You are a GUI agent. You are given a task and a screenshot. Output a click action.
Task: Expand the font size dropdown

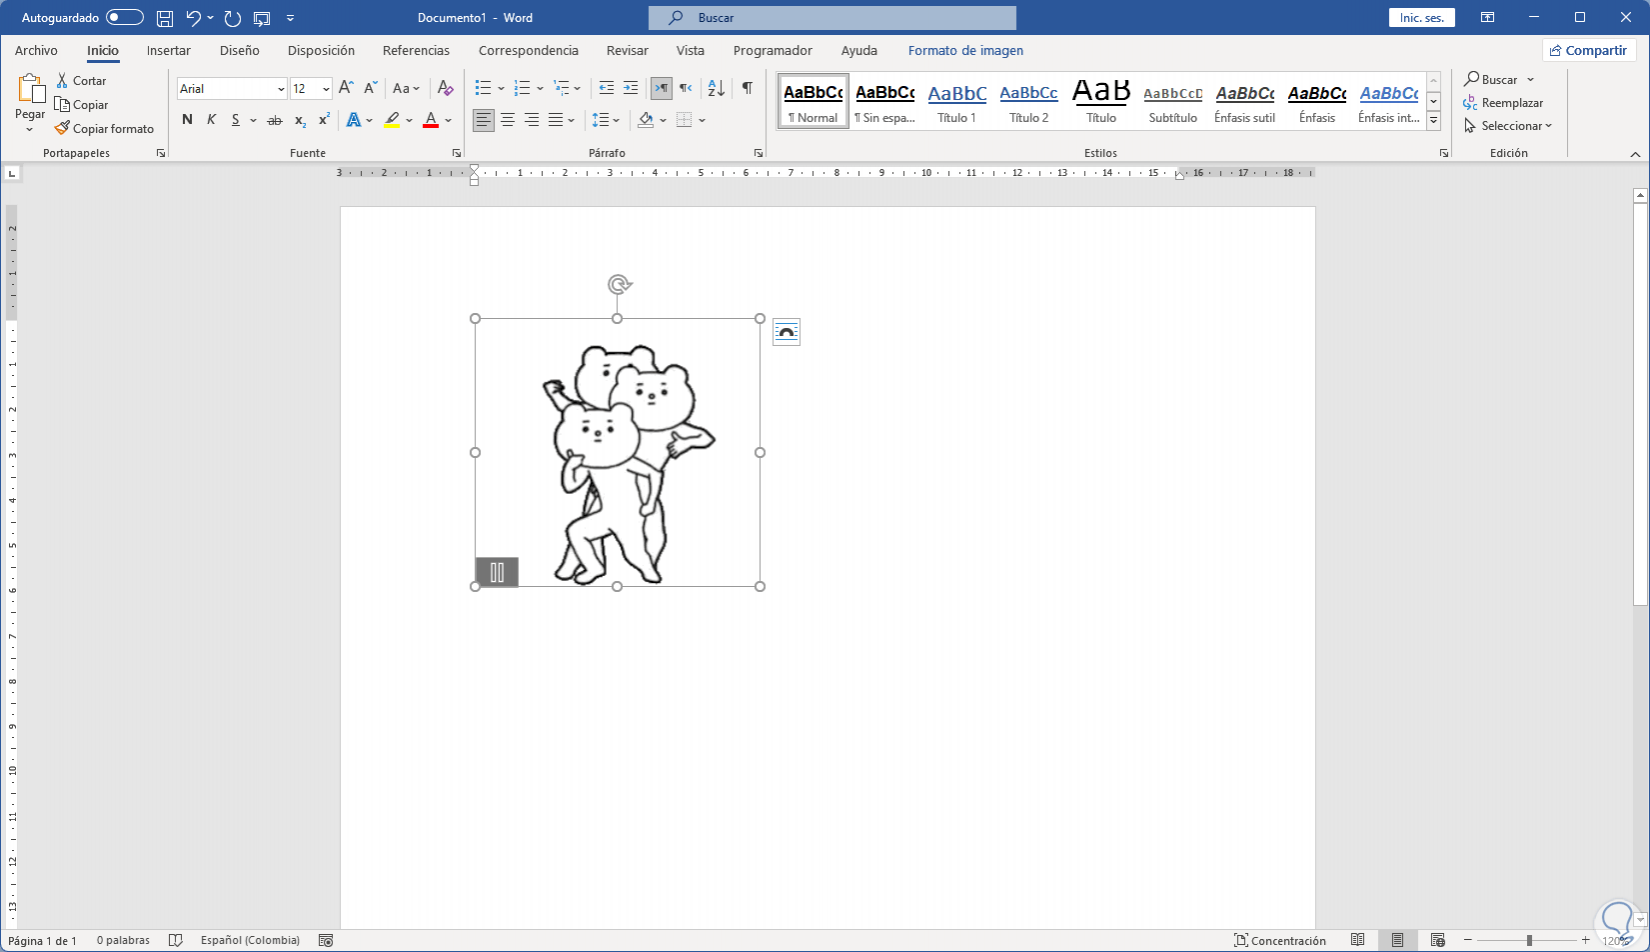click(x=326, y=89)
